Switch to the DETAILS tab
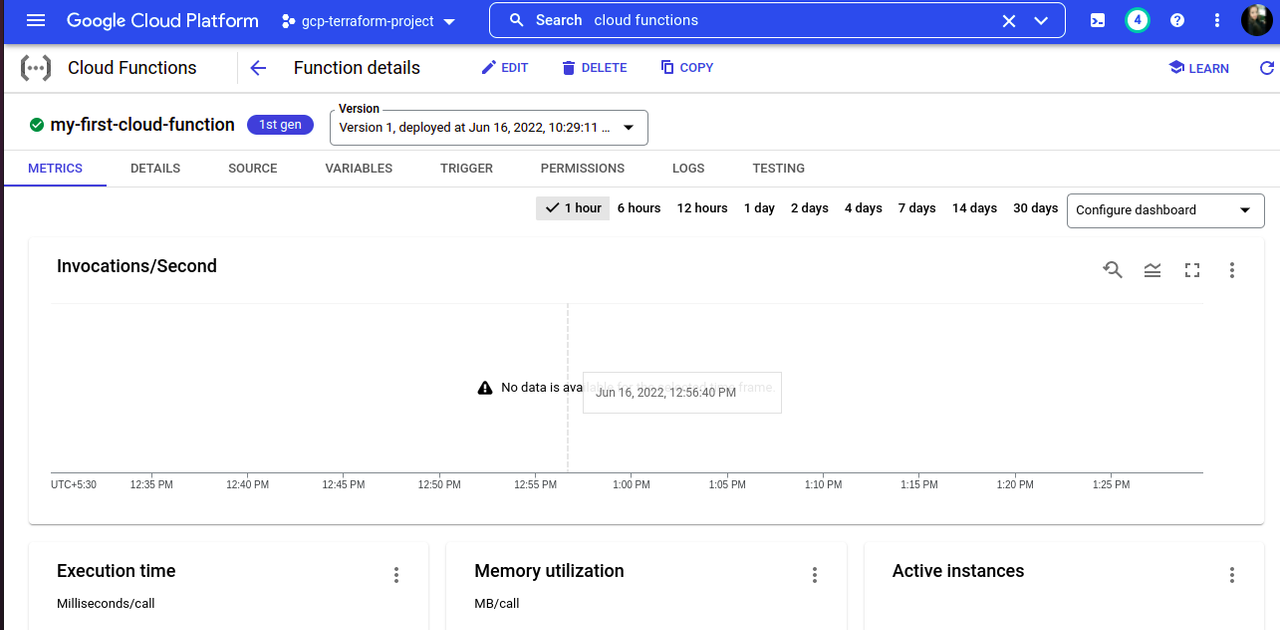Image resolution: width=1280 pixels, height=630 pixels. tap(155, 168)
